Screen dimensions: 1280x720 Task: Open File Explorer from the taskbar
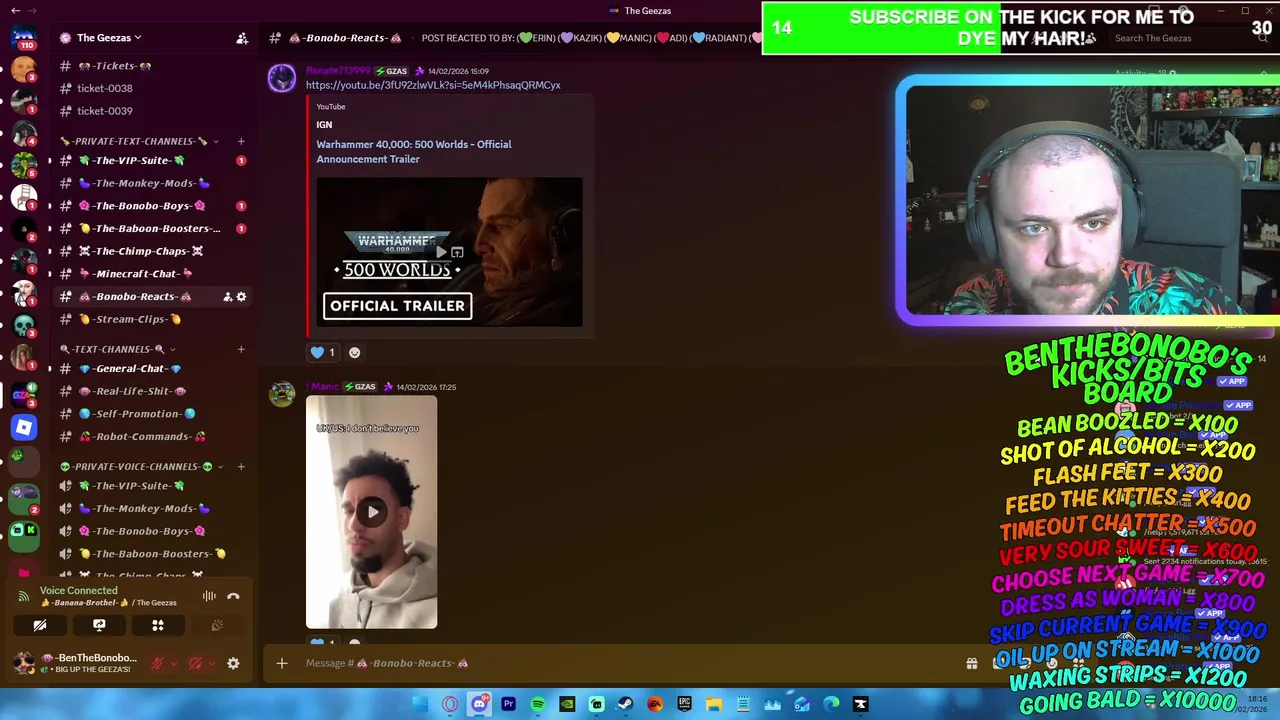(x=714, y=704)
